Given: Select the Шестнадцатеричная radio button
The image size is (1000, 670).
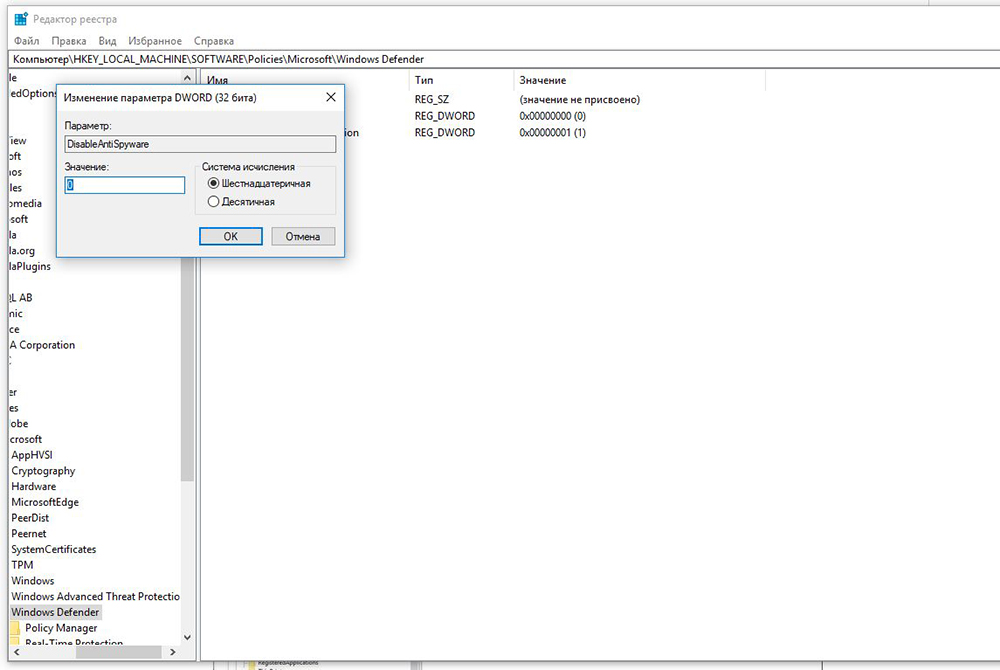Looking at the screenshot, I should [213, 184].
